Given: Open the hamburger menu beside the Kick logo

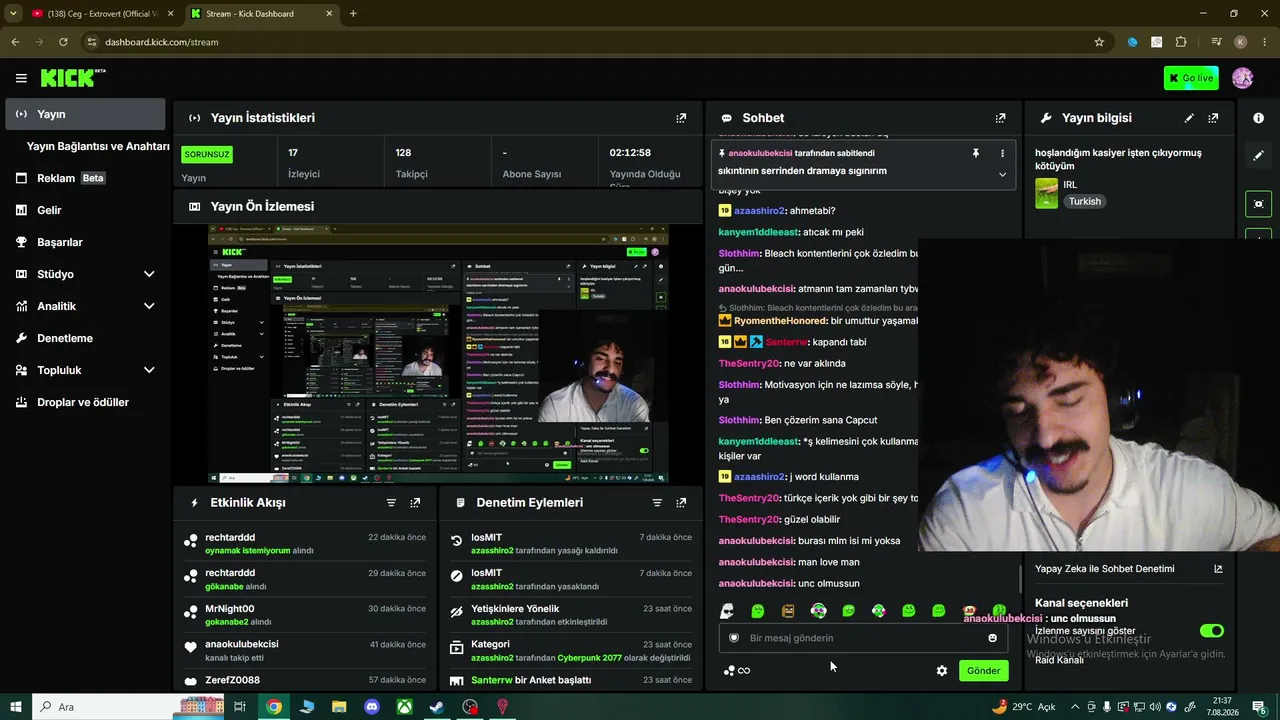Looking at the screenshot, I should point(21,78).
